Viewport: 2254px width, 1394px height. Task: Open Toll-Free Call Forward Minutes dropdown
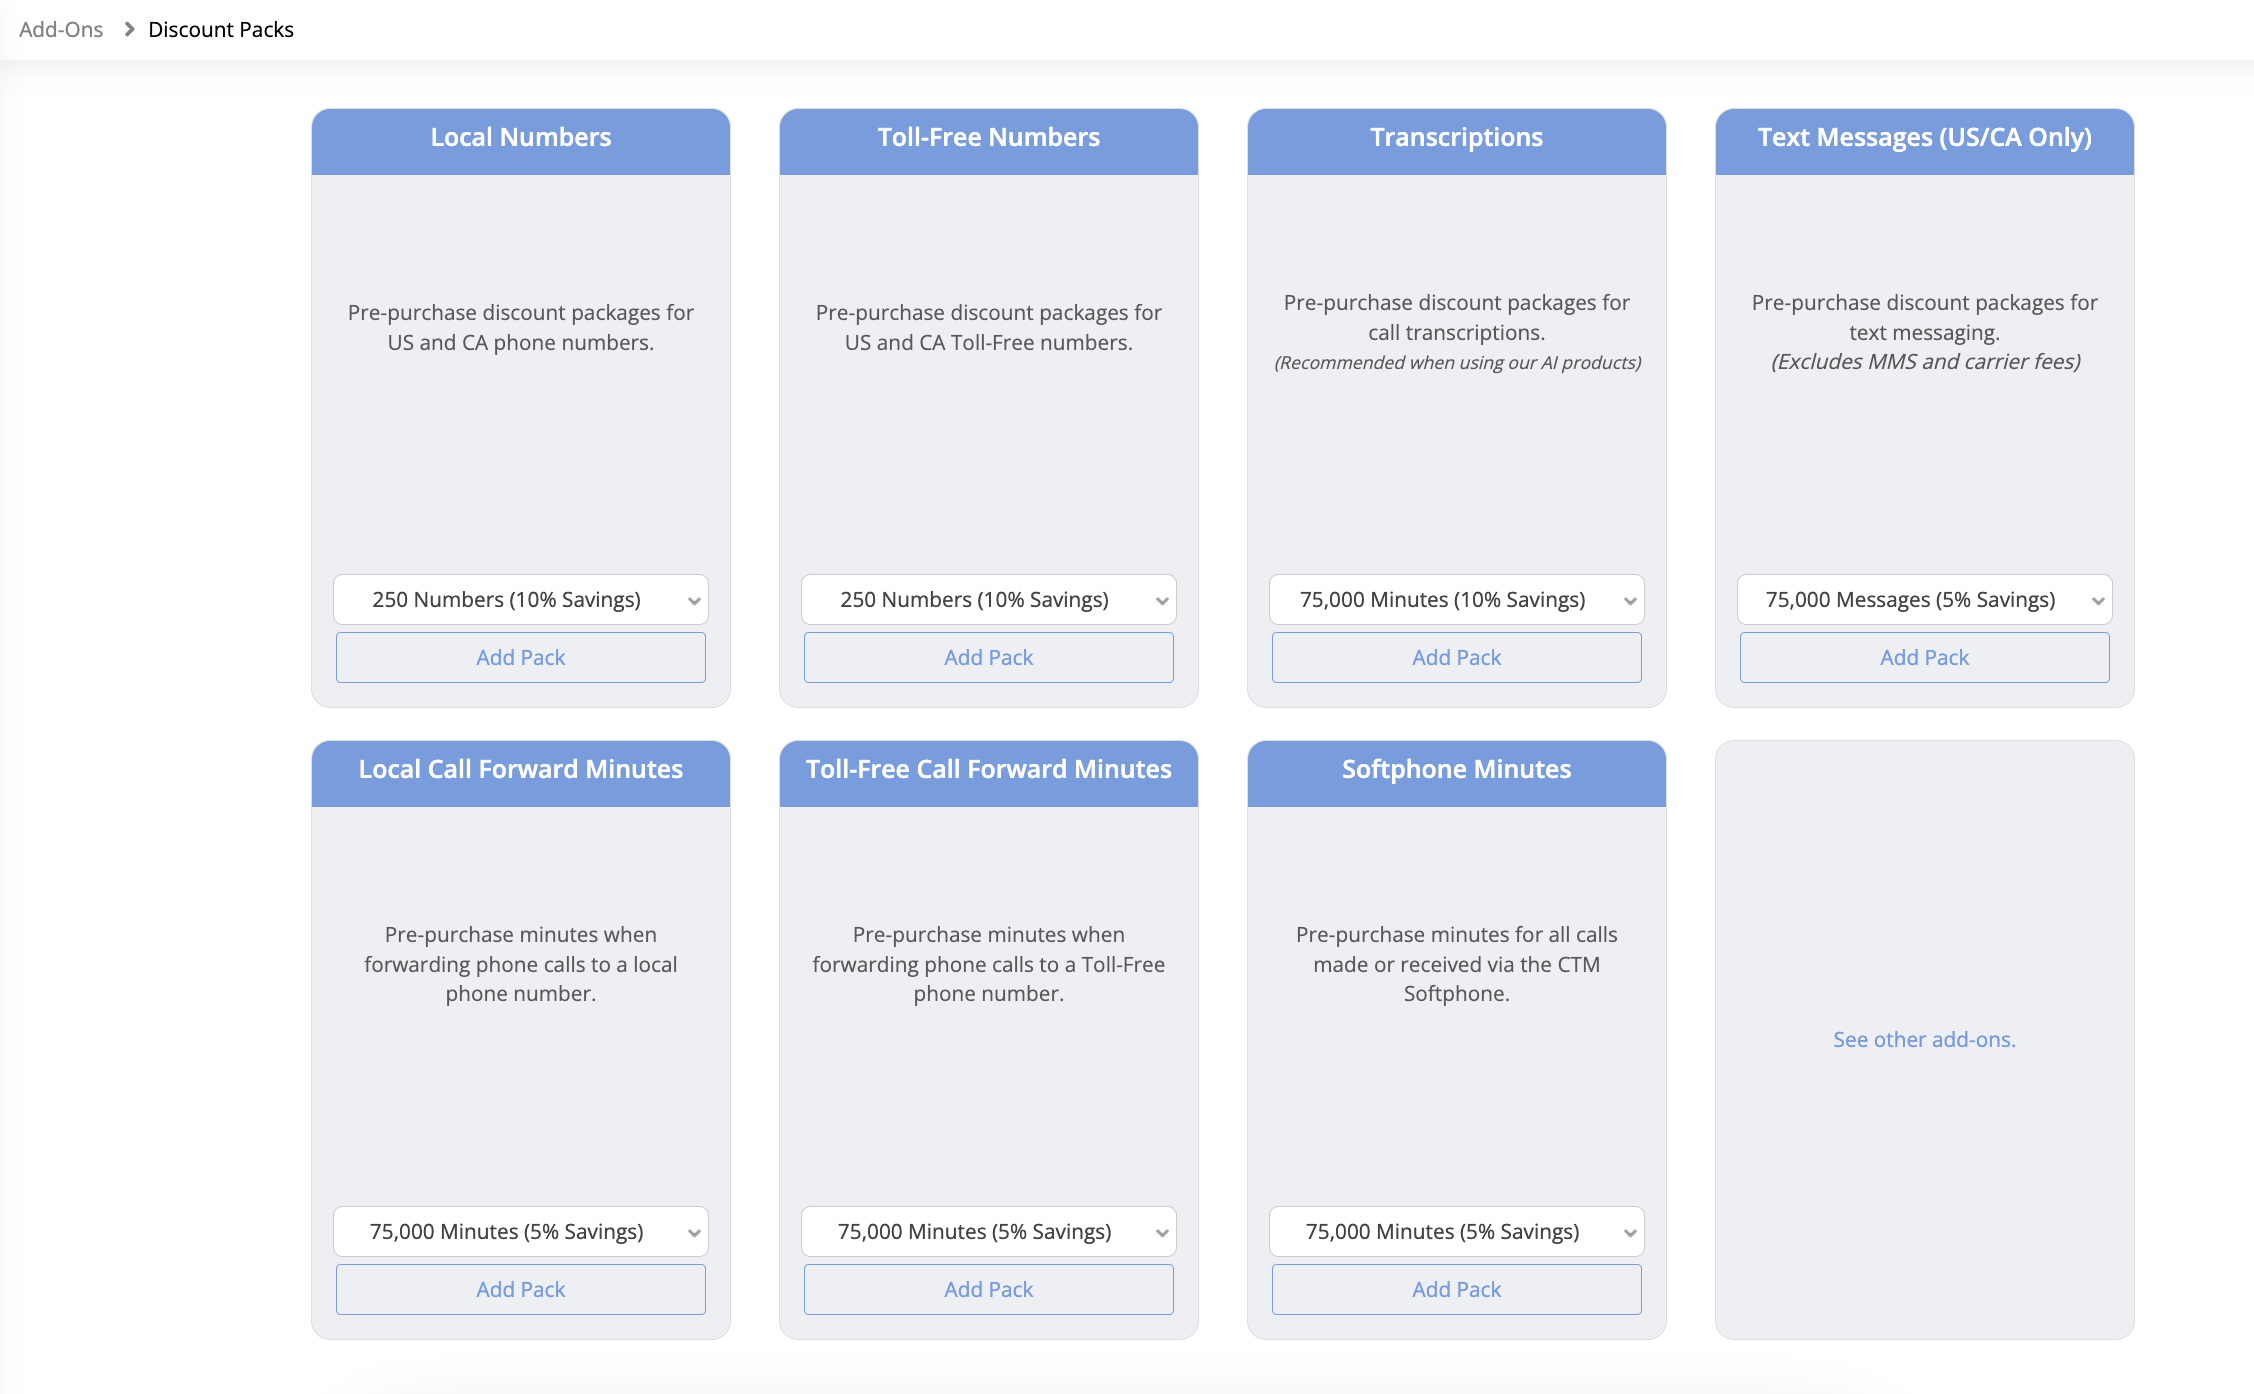click(x=988, y=1232)
